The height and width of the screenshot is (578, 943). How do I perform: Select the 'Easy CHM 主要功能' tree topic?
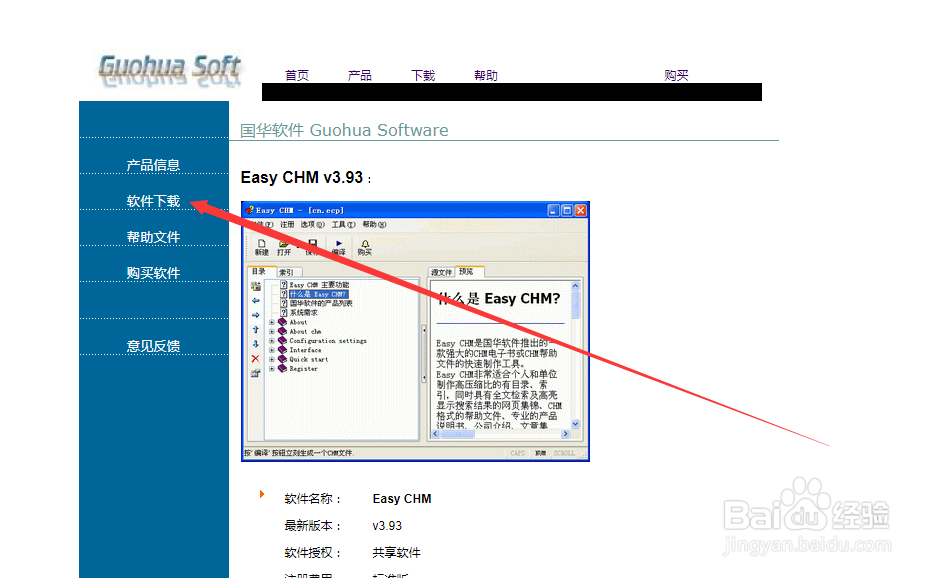319,285
